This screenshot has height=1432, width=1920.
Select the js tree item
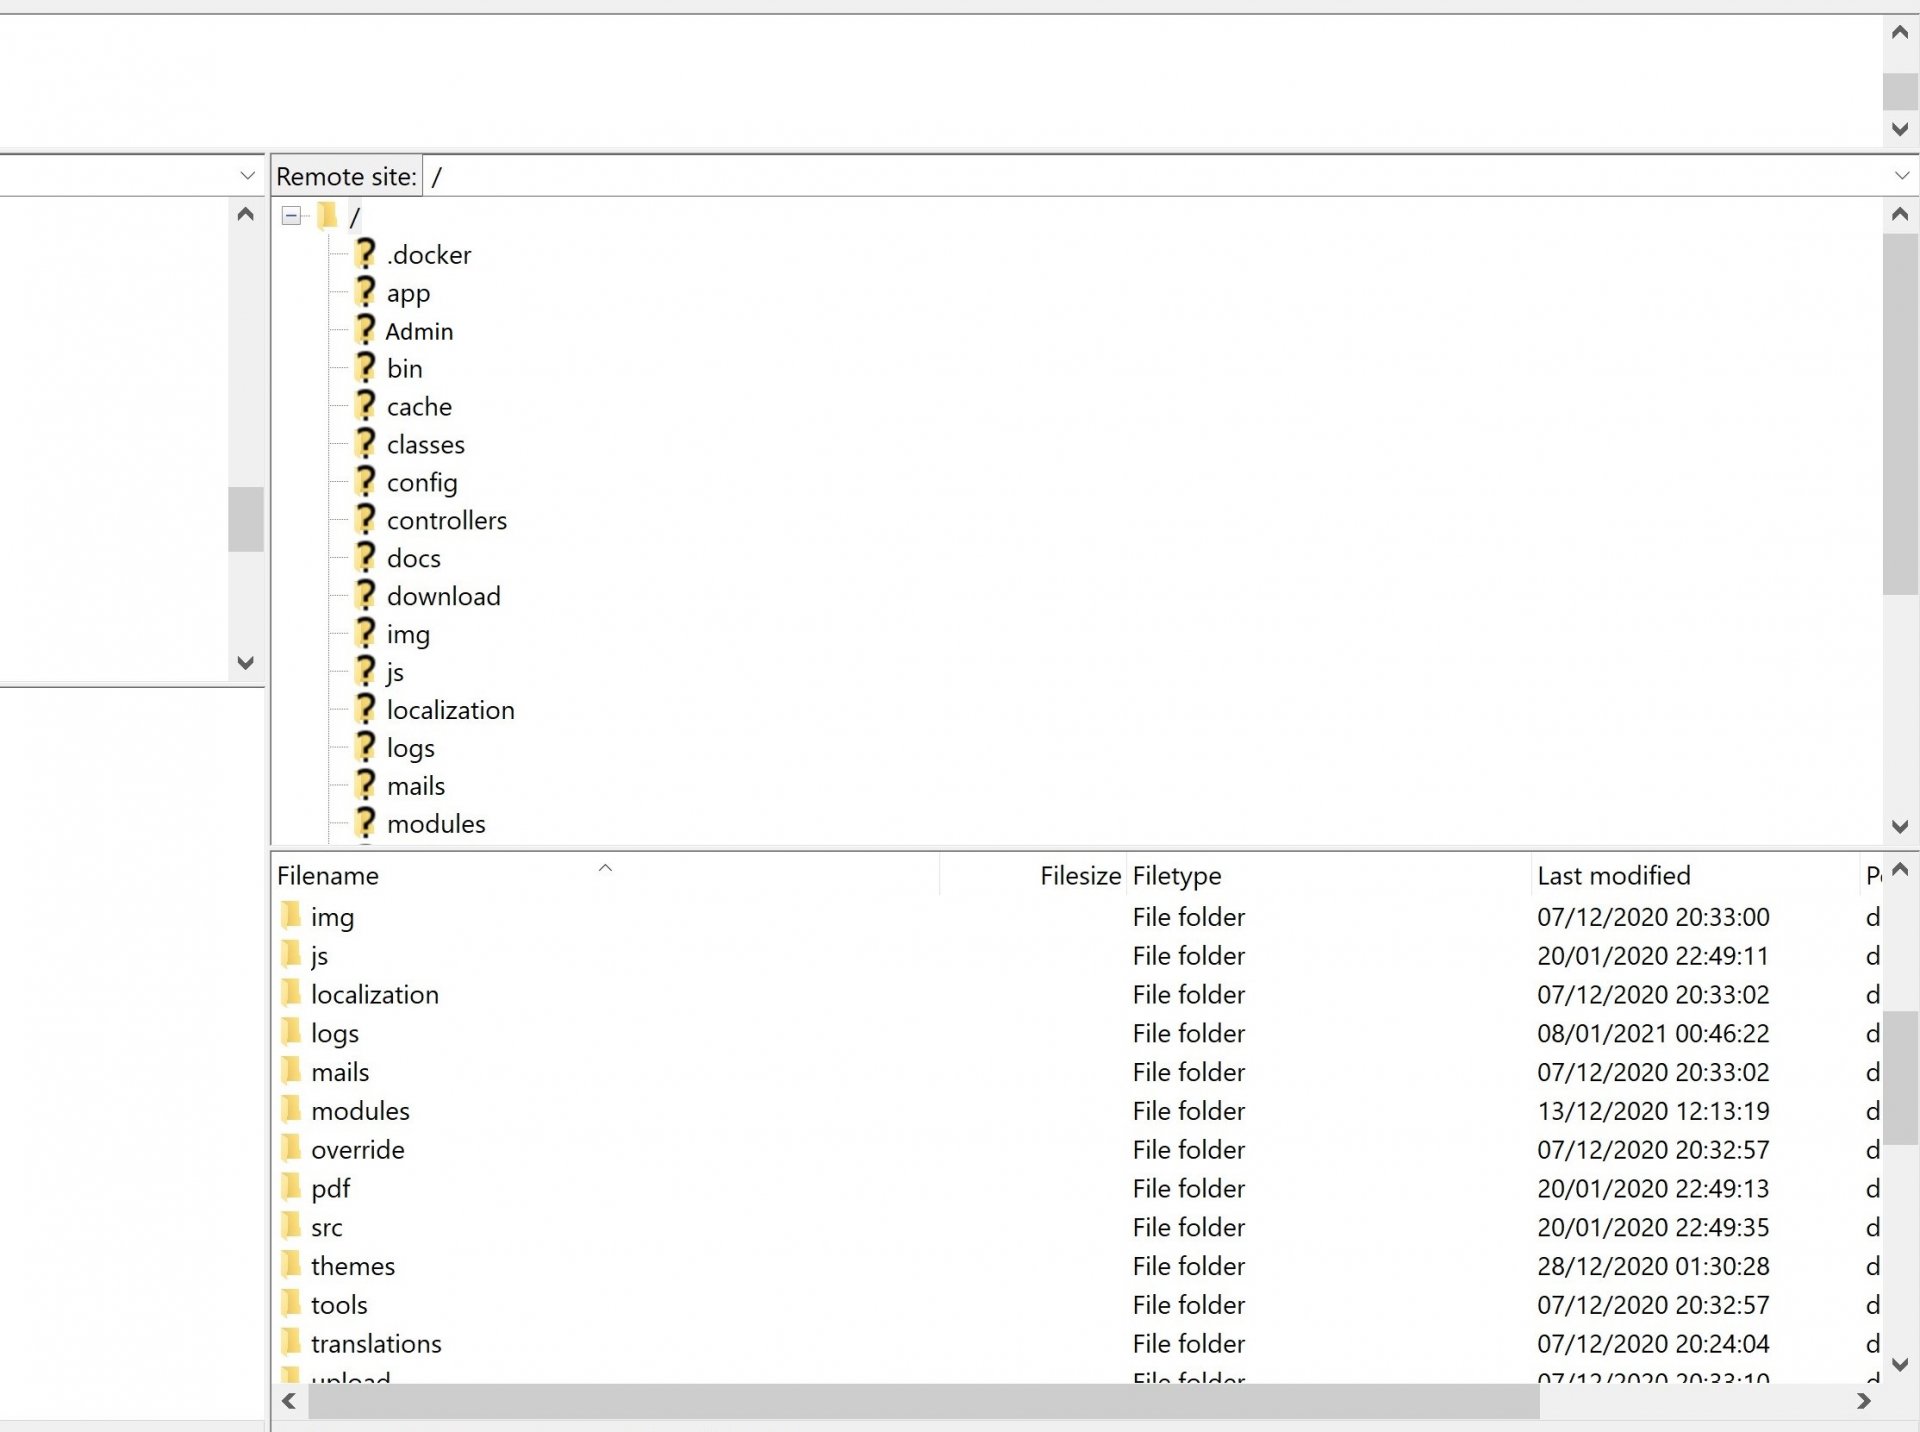click(395, 672)
